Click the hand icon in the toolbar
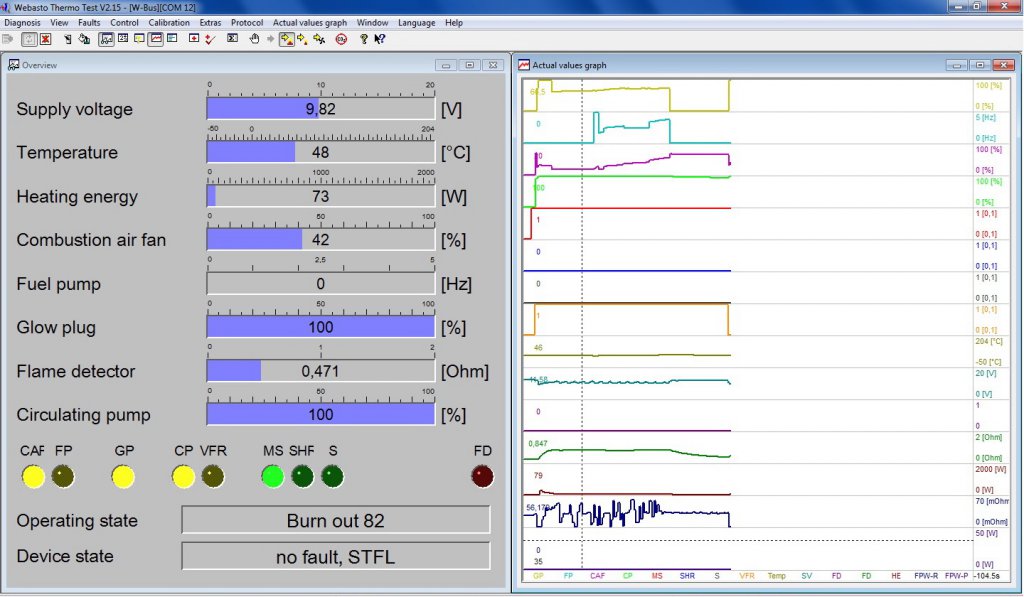 click(x=255, y=39)
